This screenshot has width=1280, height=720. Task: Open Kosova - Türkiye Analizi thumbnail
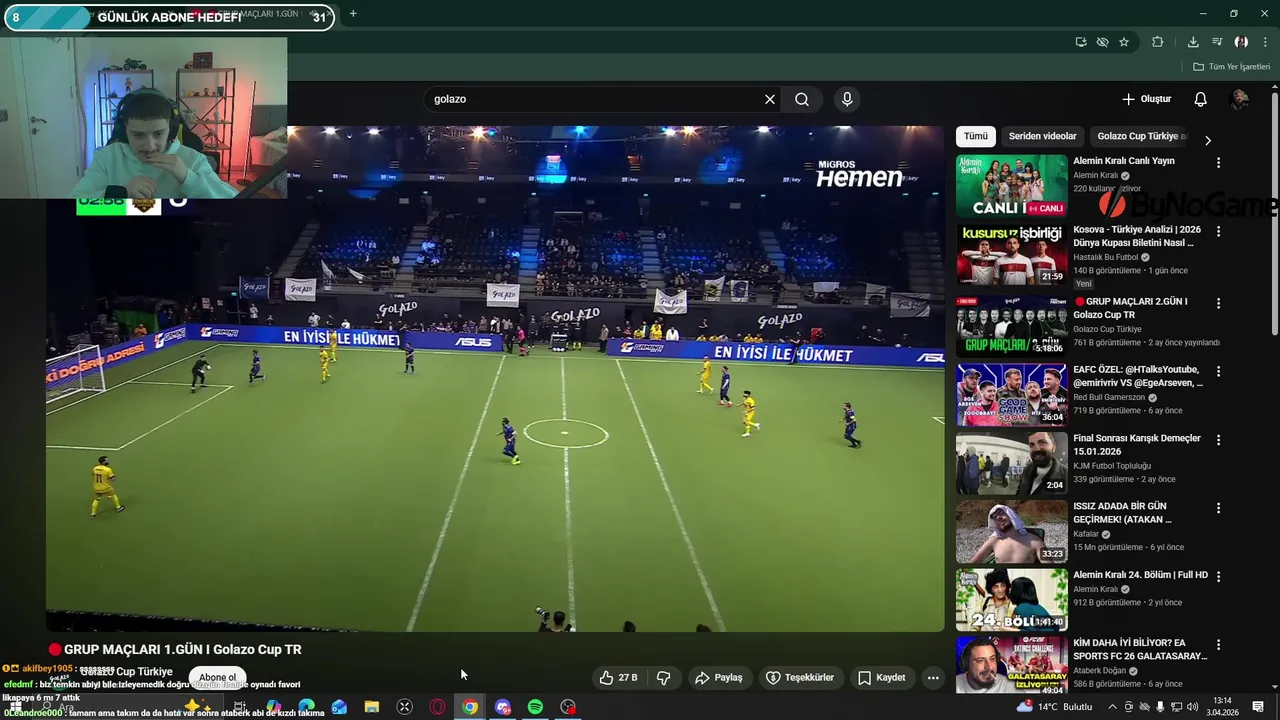click(1011, 255)
